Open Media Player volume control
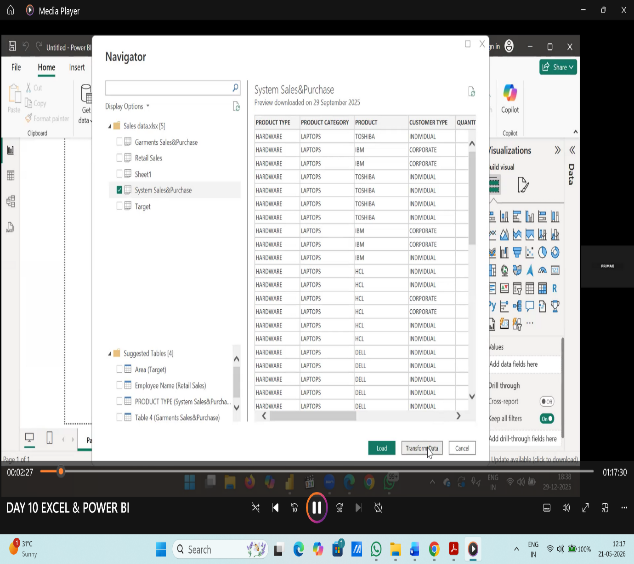This screenshot has width=634, height=564. [566, 508]
